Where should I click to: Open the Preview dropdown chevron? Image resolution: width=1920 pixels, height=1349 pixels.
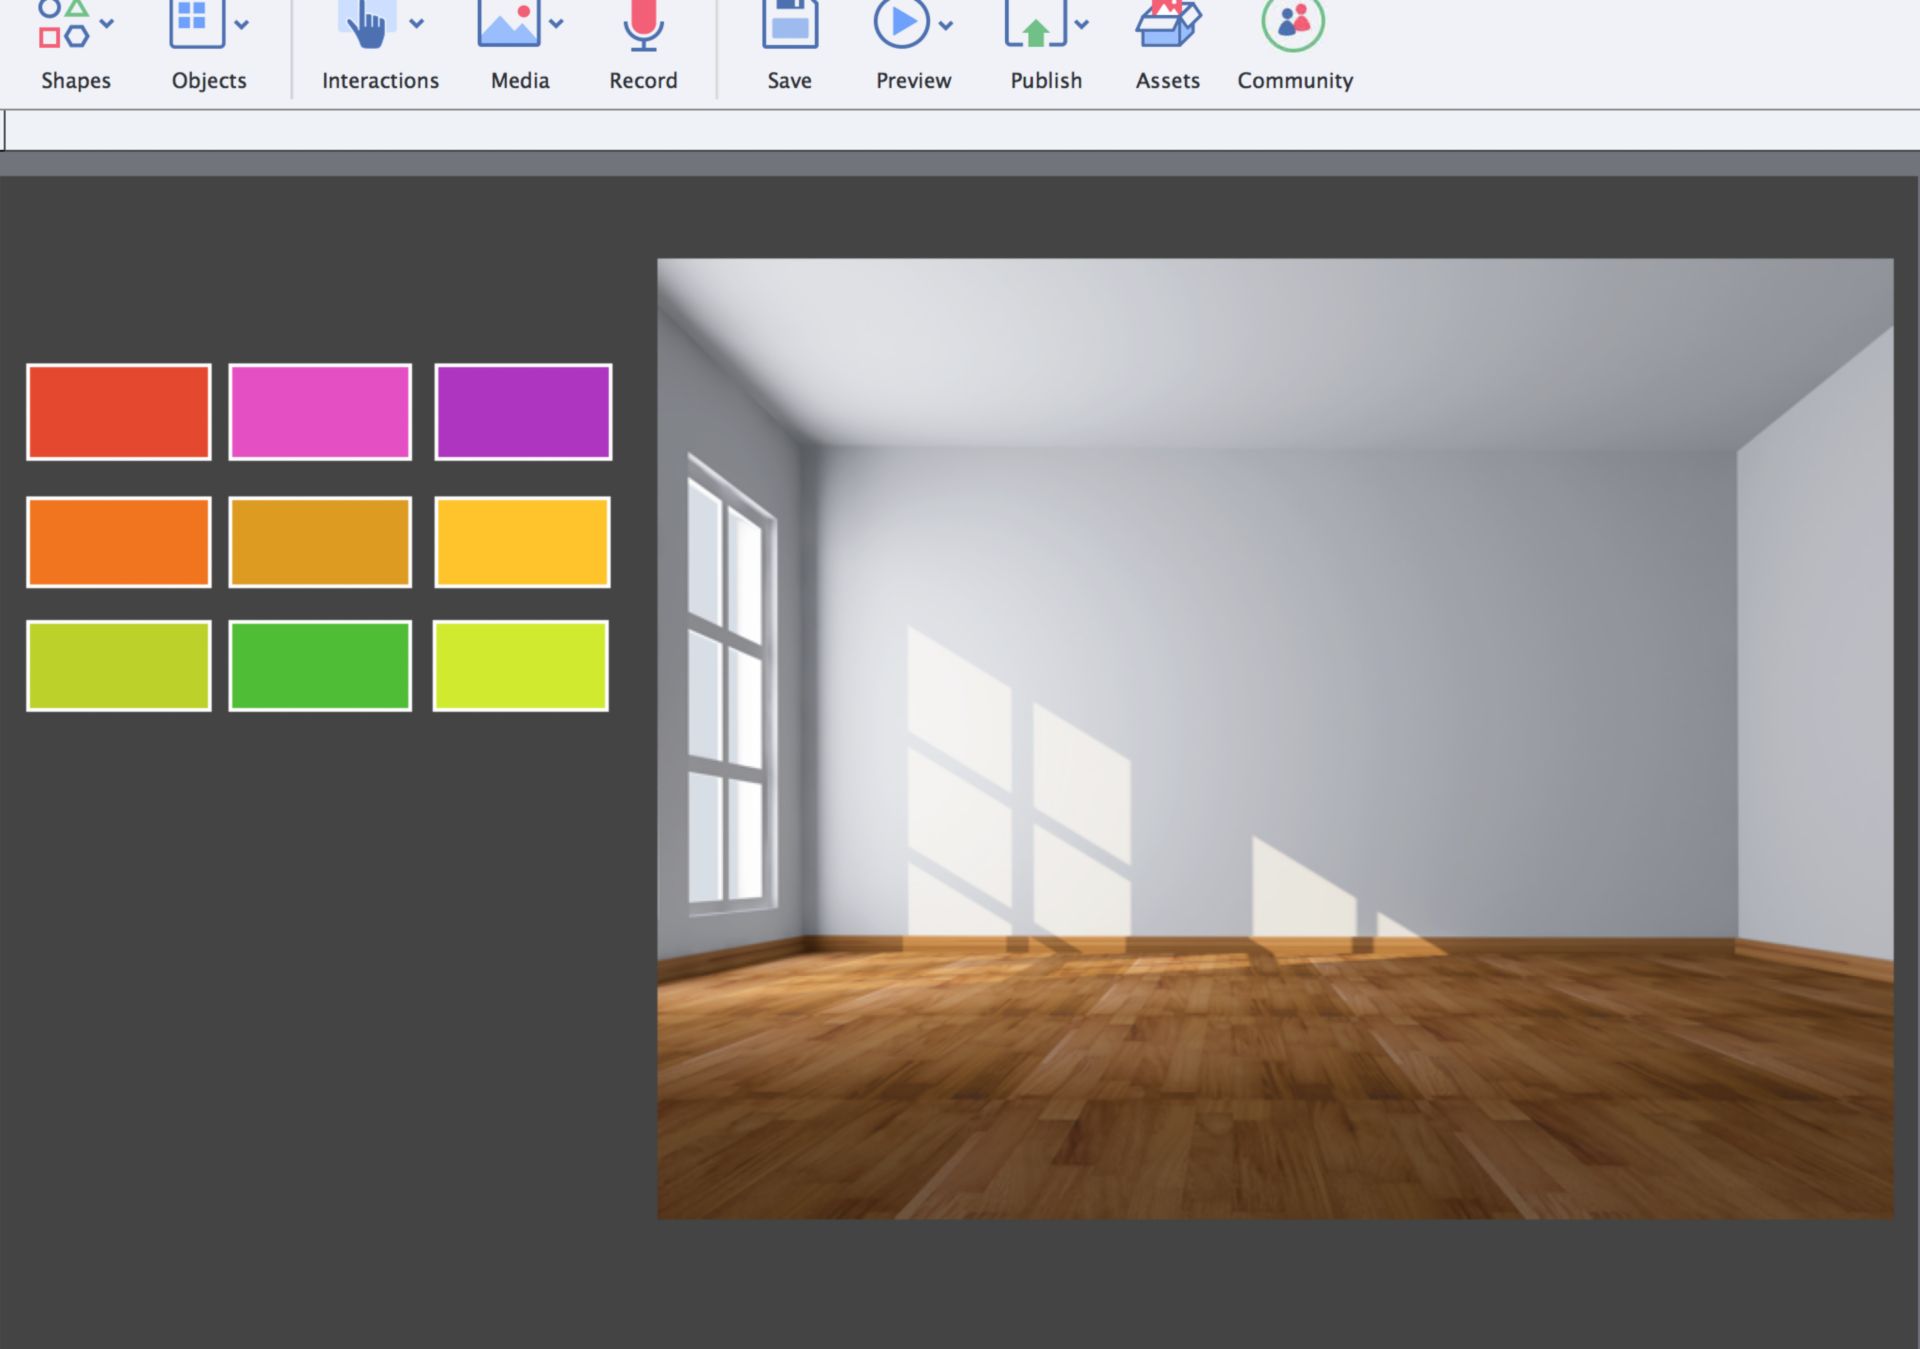pos(946,24)
